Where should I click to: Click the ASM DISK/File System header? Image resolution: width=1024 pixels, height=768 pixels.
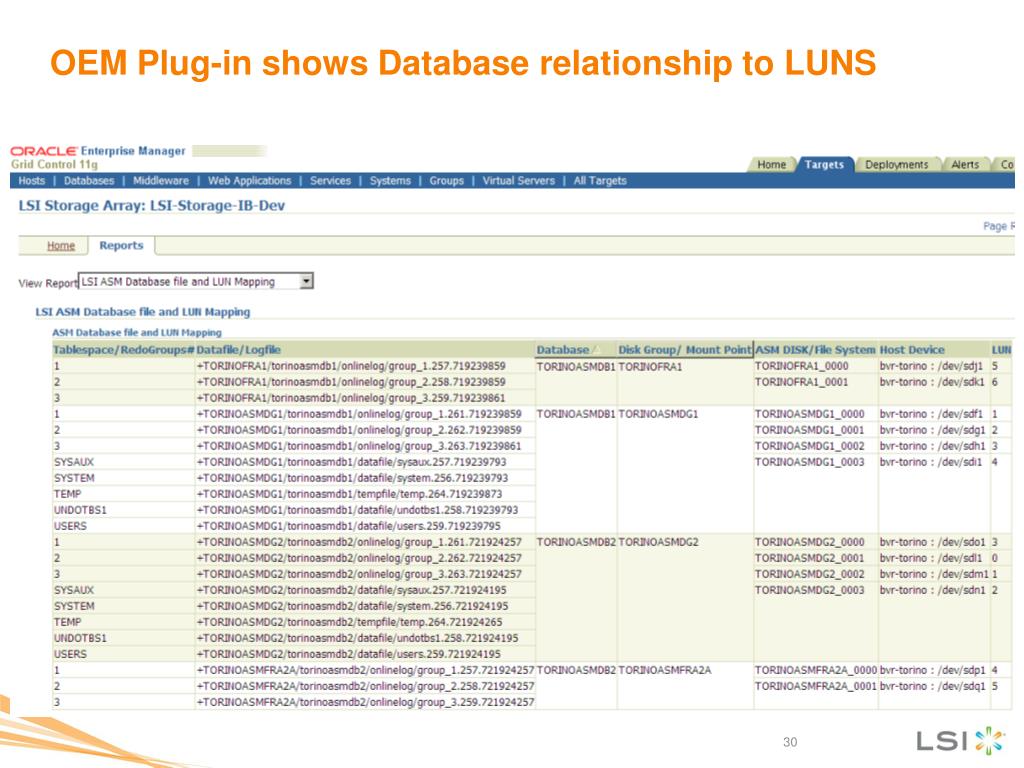tap(815, 350)
